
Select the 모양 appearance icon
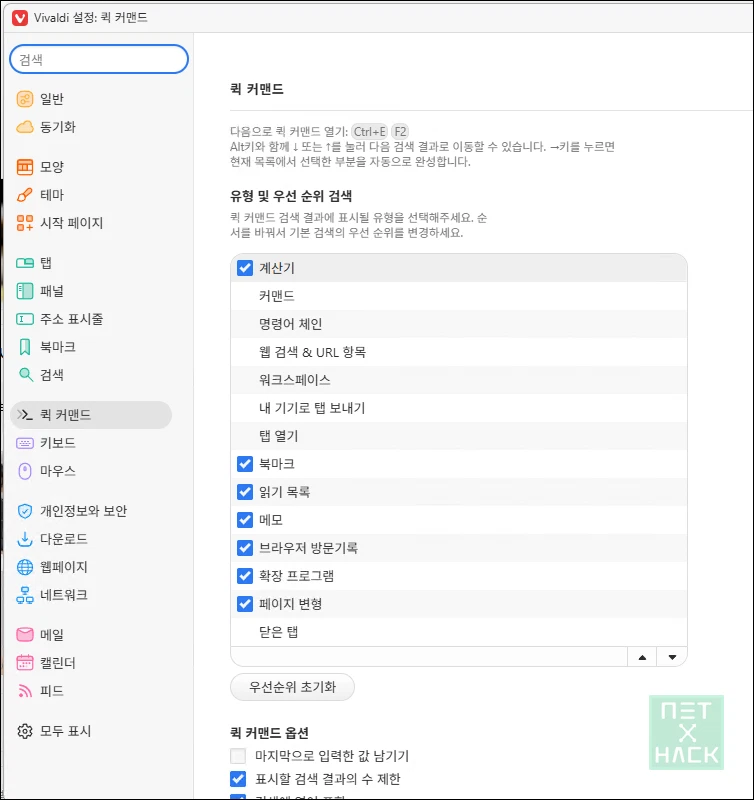point(24,167)
